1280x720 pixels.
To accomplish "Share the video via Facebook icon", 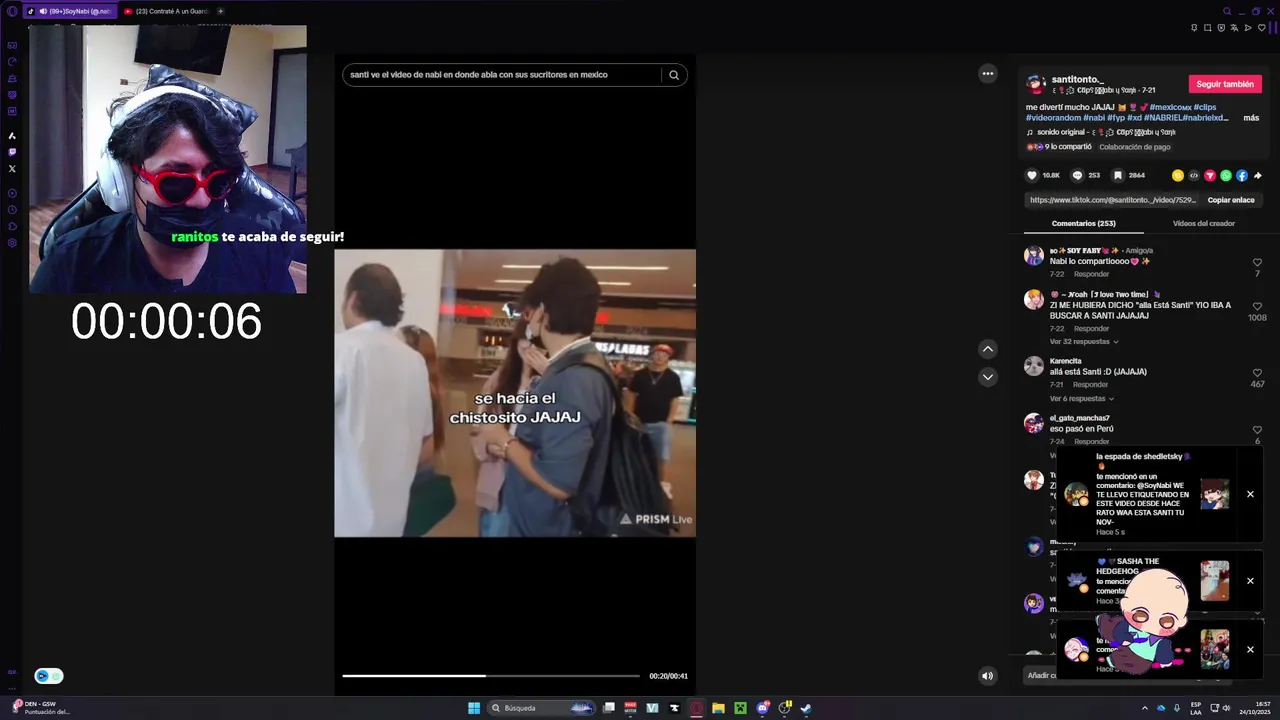I will (x=1242, y=175).
